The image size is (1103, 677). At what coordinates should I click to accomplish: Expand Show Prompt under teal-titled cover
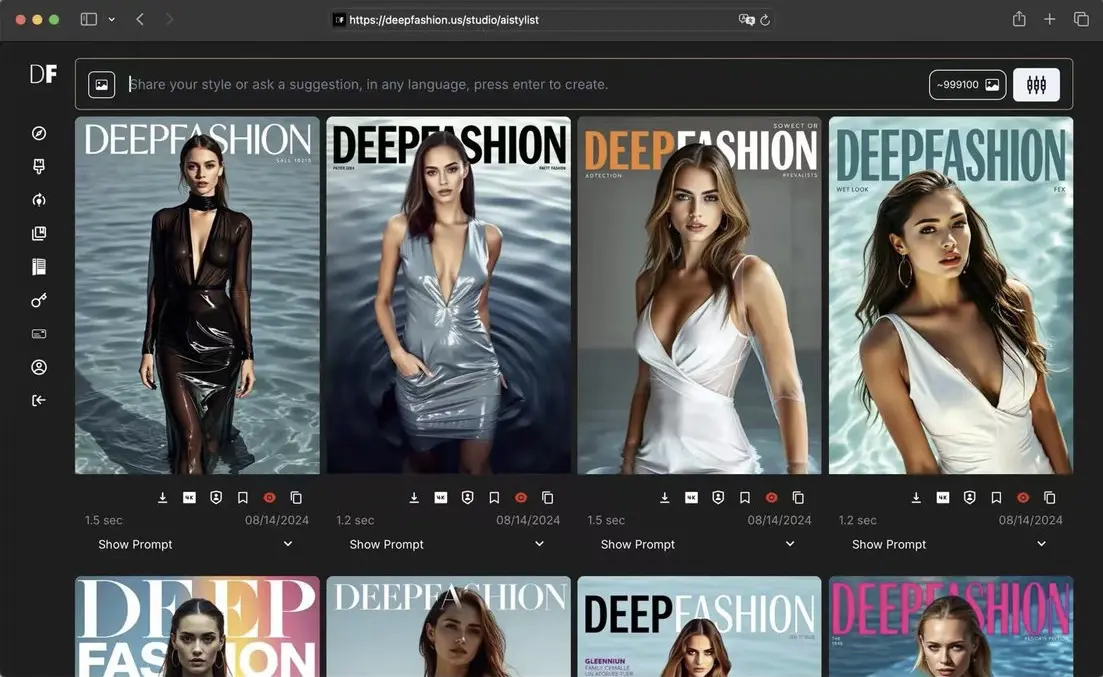(x=950, y=544)
